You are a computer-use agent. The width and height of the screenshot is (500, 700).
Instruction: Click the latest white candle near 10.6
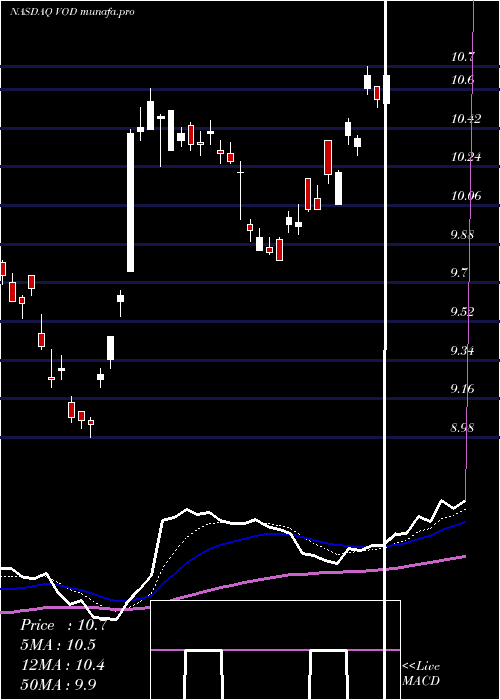tap(387, 89)
